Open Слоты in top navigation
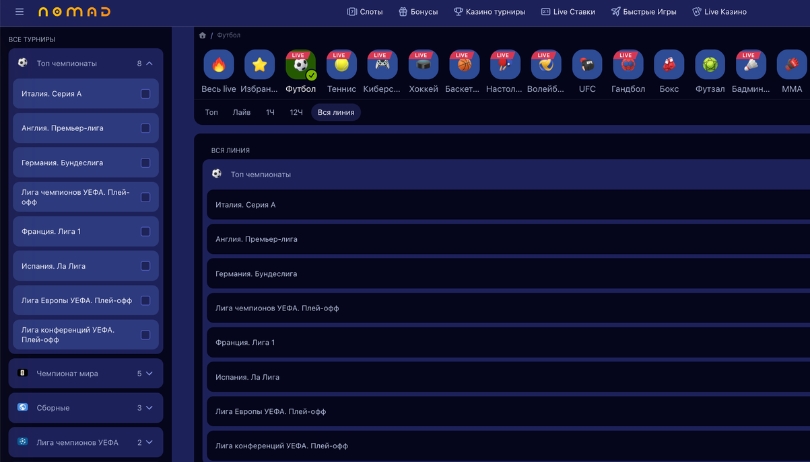 tap(365, 11)
